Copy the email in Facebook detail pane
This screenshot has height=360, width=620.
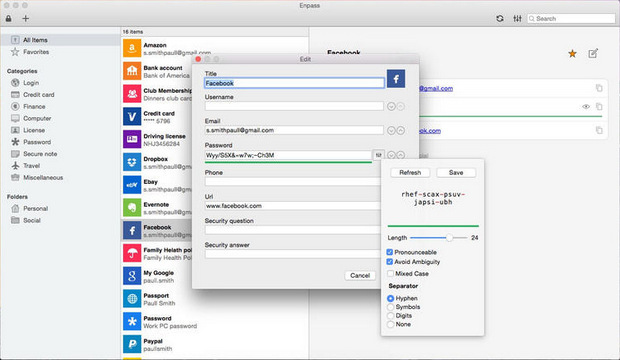(x=599, y=88)
